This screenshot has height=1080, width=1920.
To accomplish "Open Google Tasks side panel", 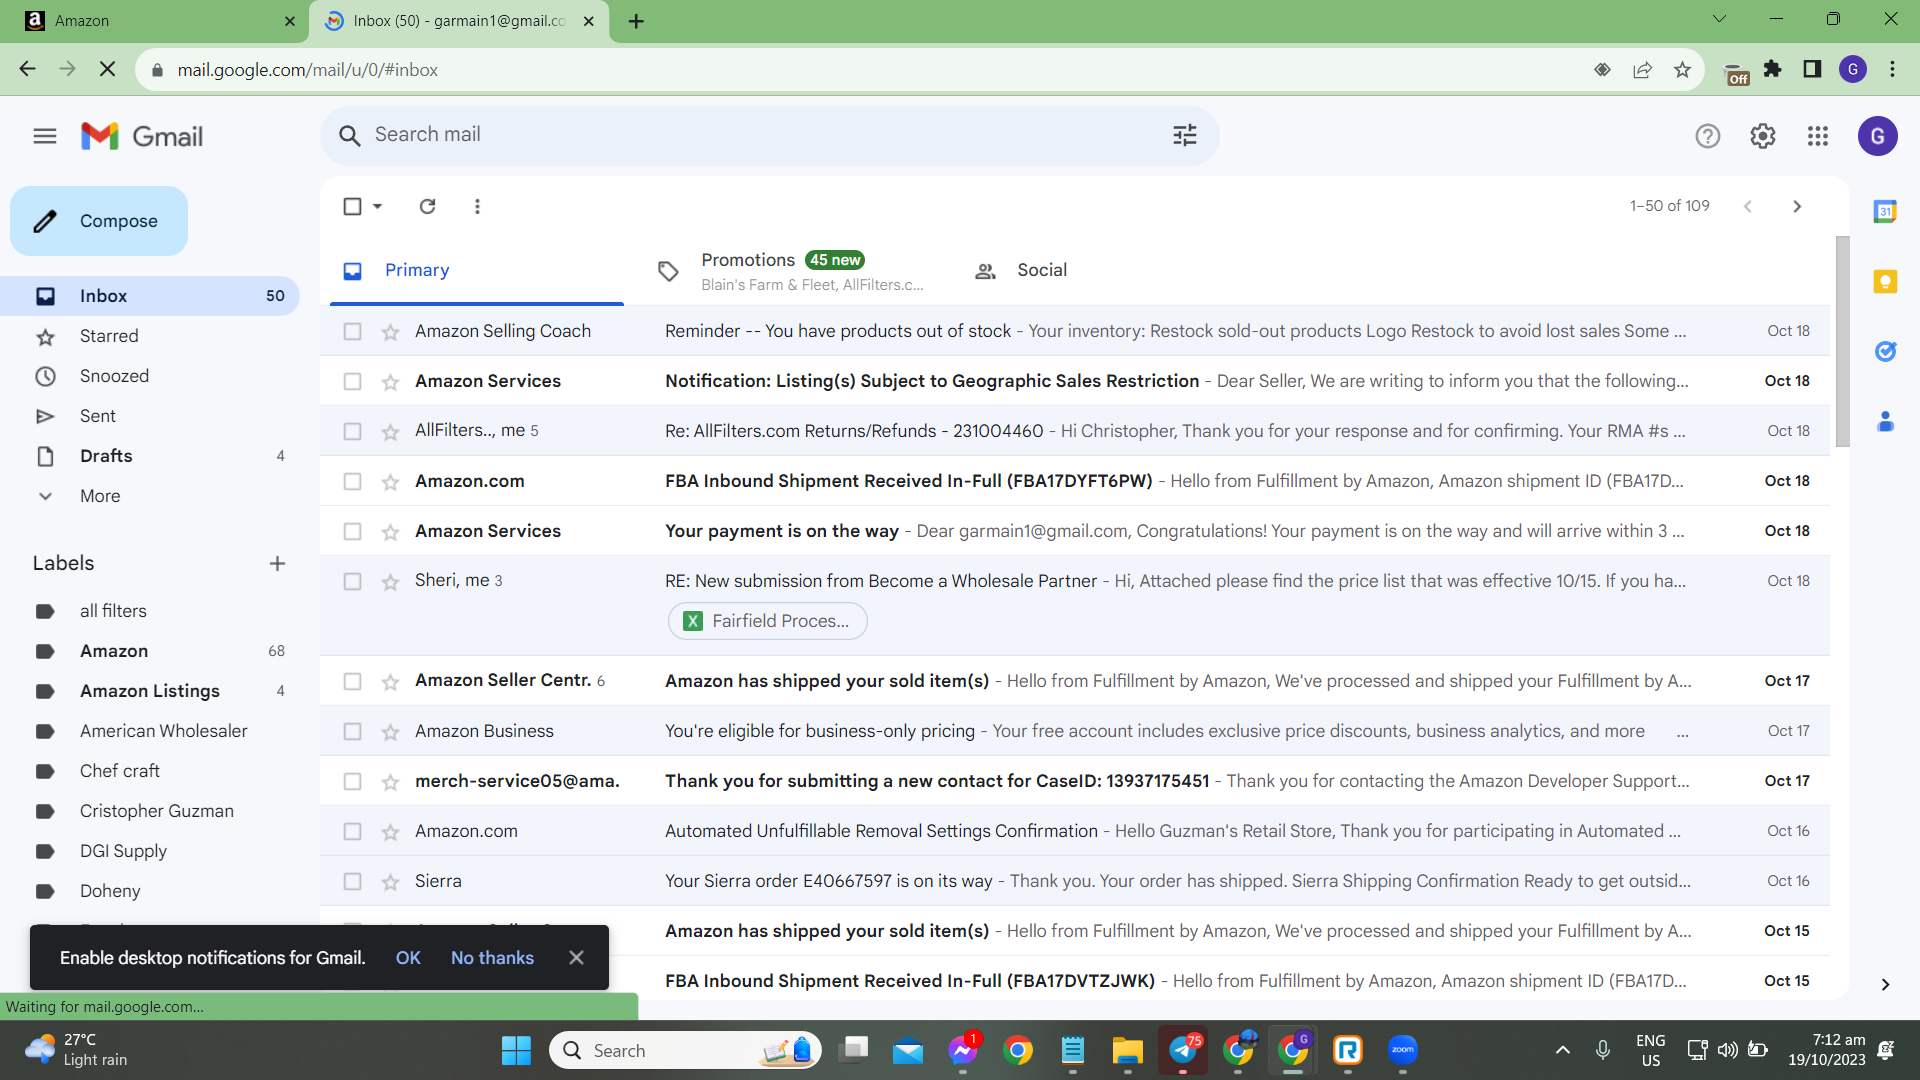I will [1885, 351].
